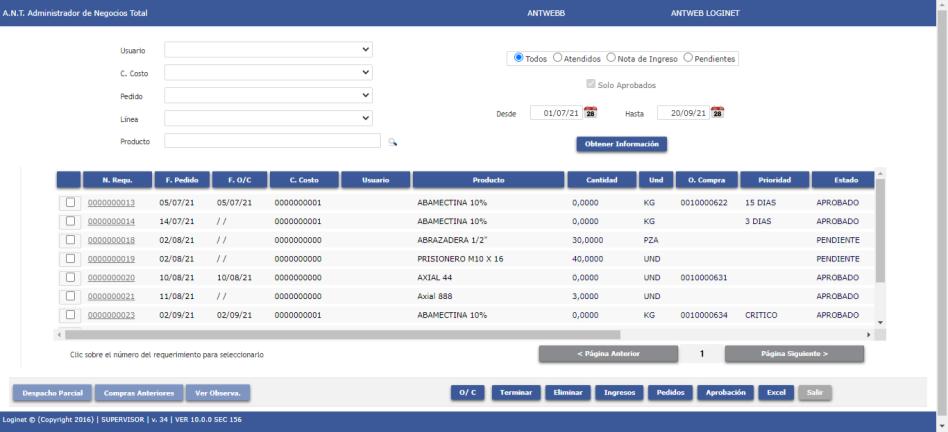
Task: Click the ANTWEB LOGINET header item
Action: tap(705, 13)
